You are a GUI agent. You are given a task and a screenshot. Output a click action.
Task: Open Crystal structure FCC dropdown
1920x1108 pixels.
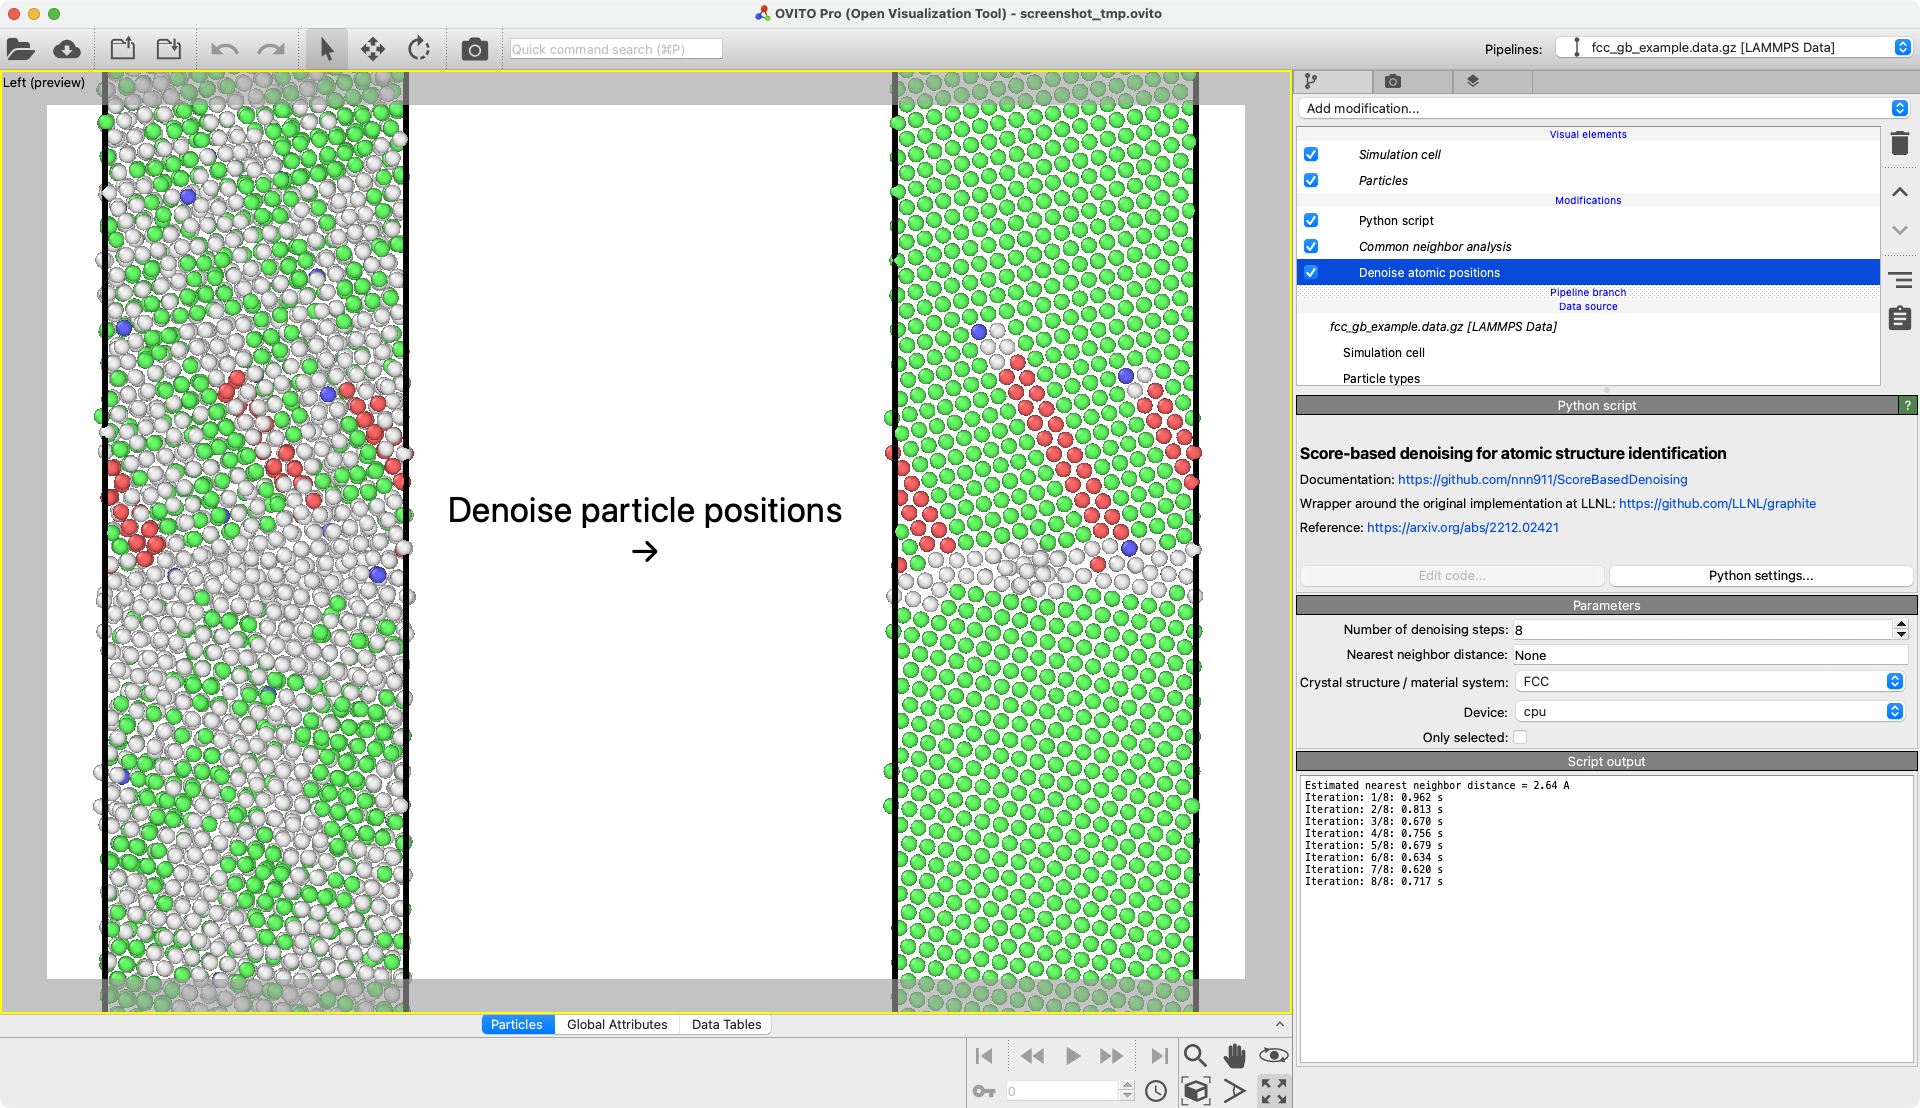[1709, 682]
